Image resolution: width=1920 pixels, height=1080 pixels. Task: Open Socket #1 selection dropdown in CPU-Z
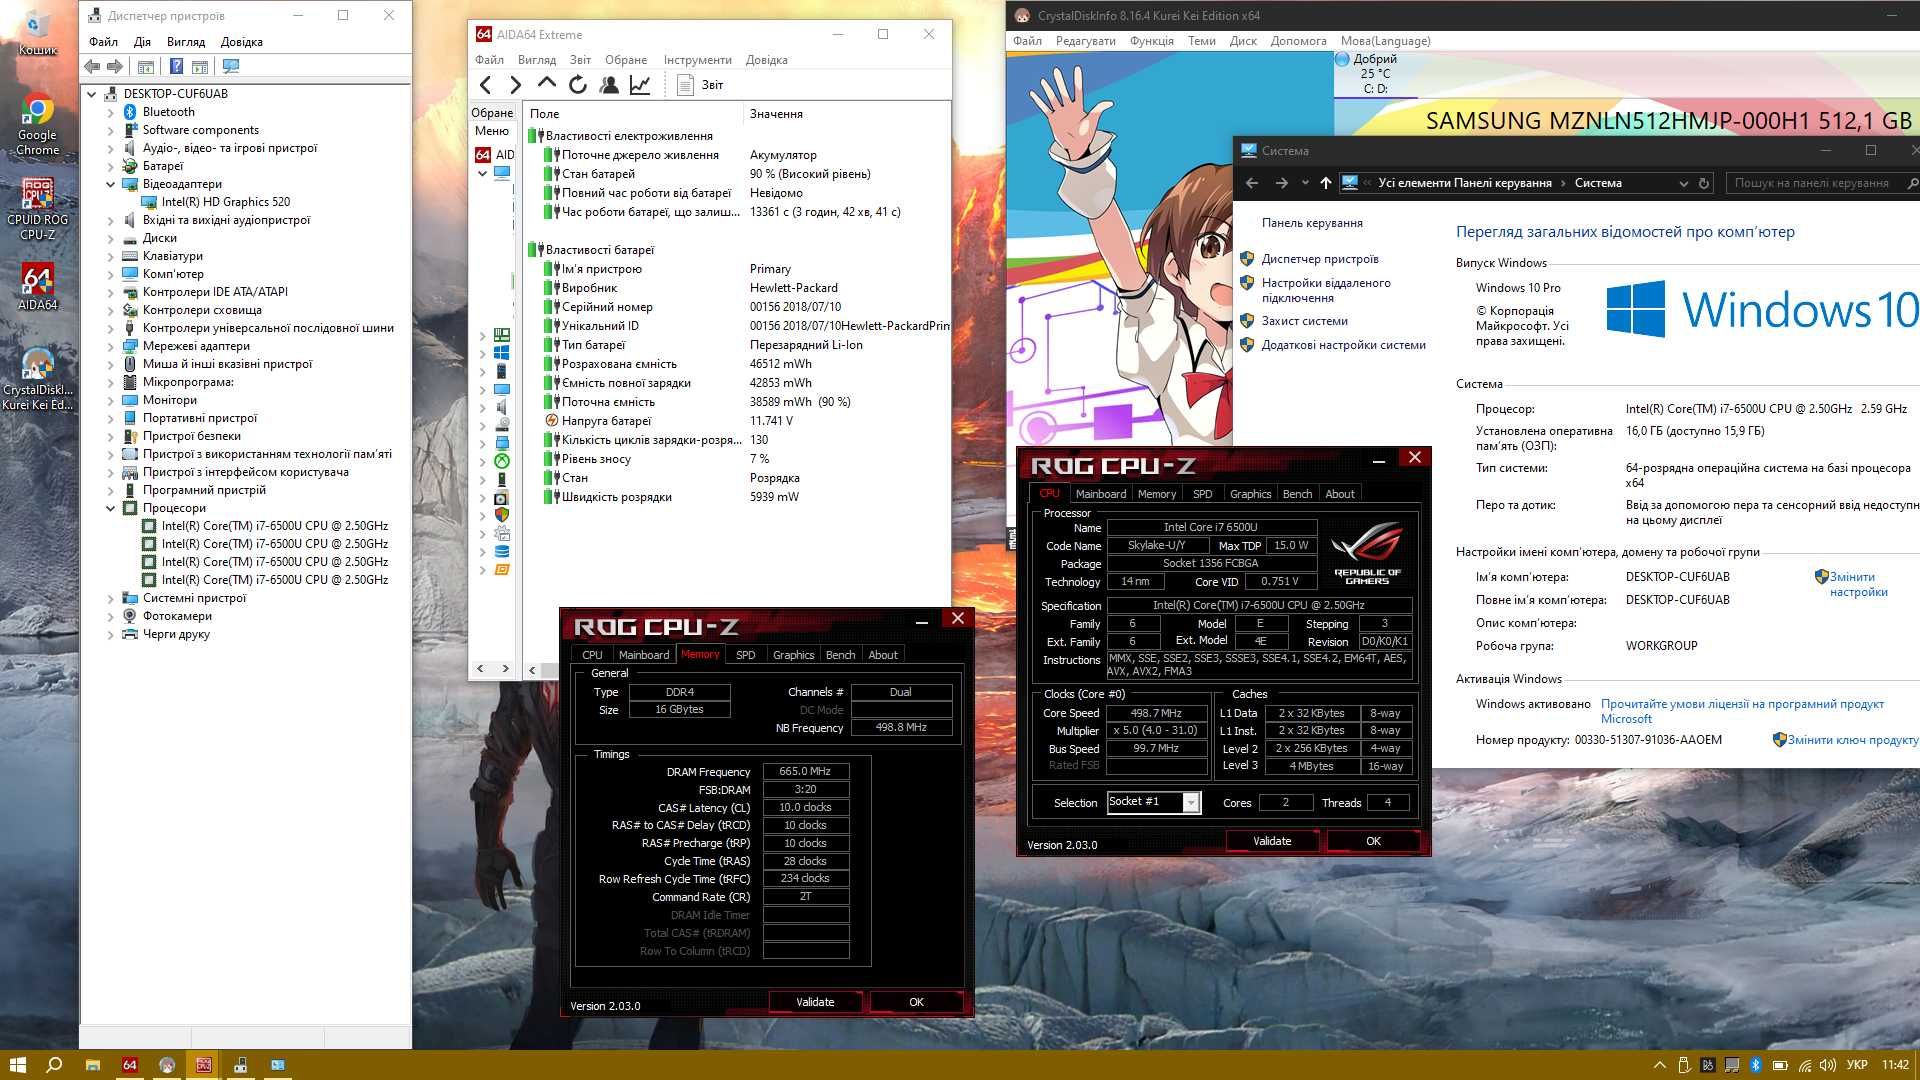click(1190, 802)
